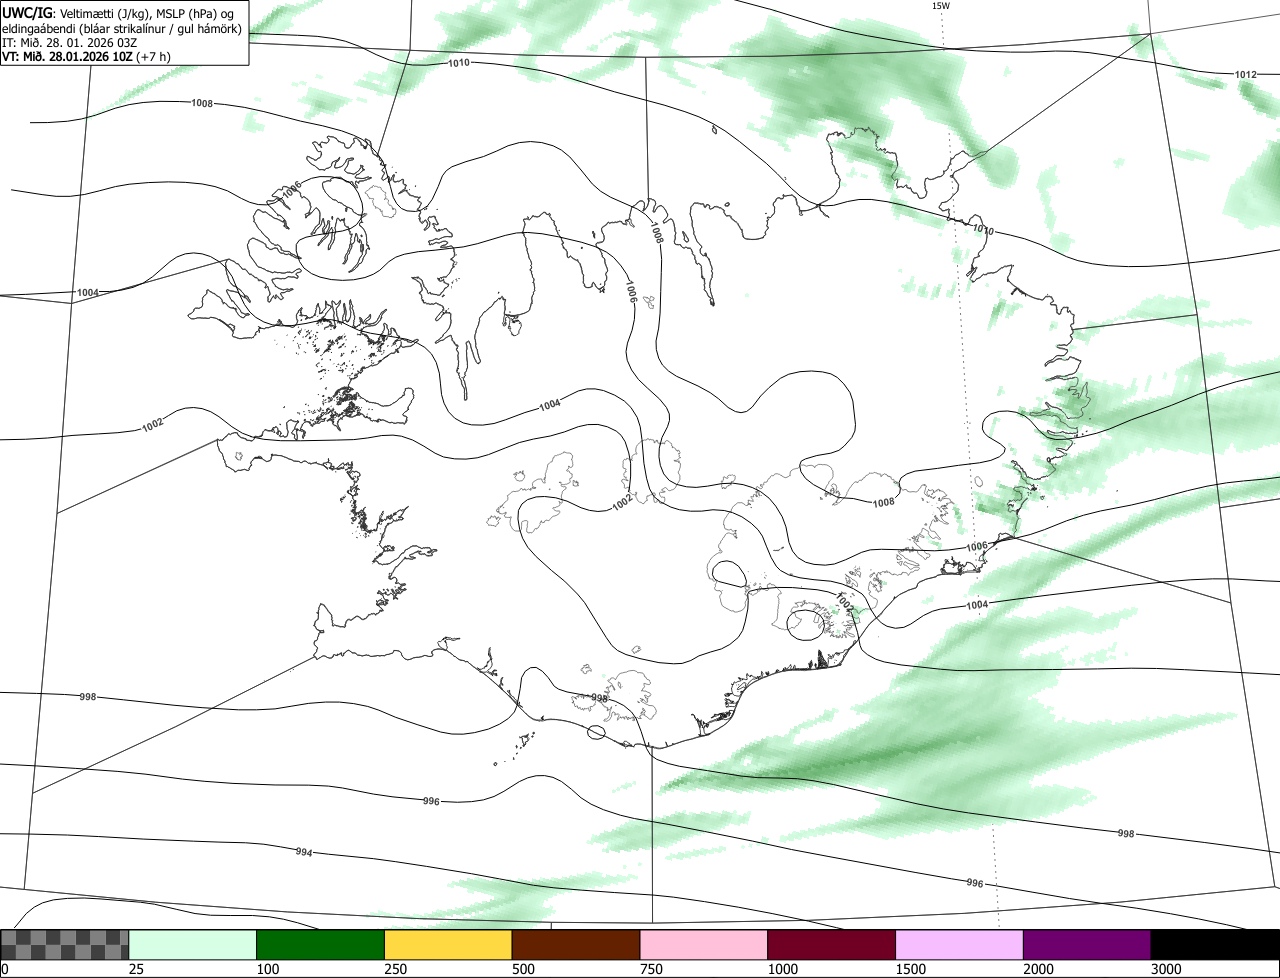The height and width of the screenshot is (978, 1280).
Task: Click the black legend swatch above 3000
Action: pyautogui.click(x=1215, y=944)
